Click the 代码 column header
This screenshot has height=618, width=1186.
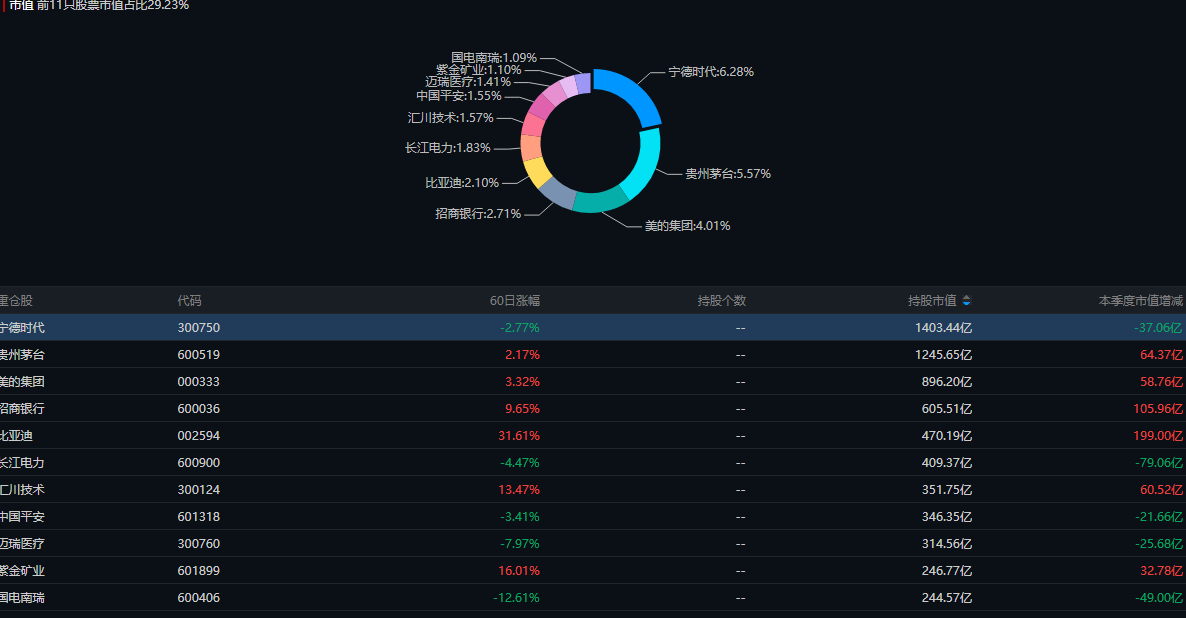[x=189, y=301]
